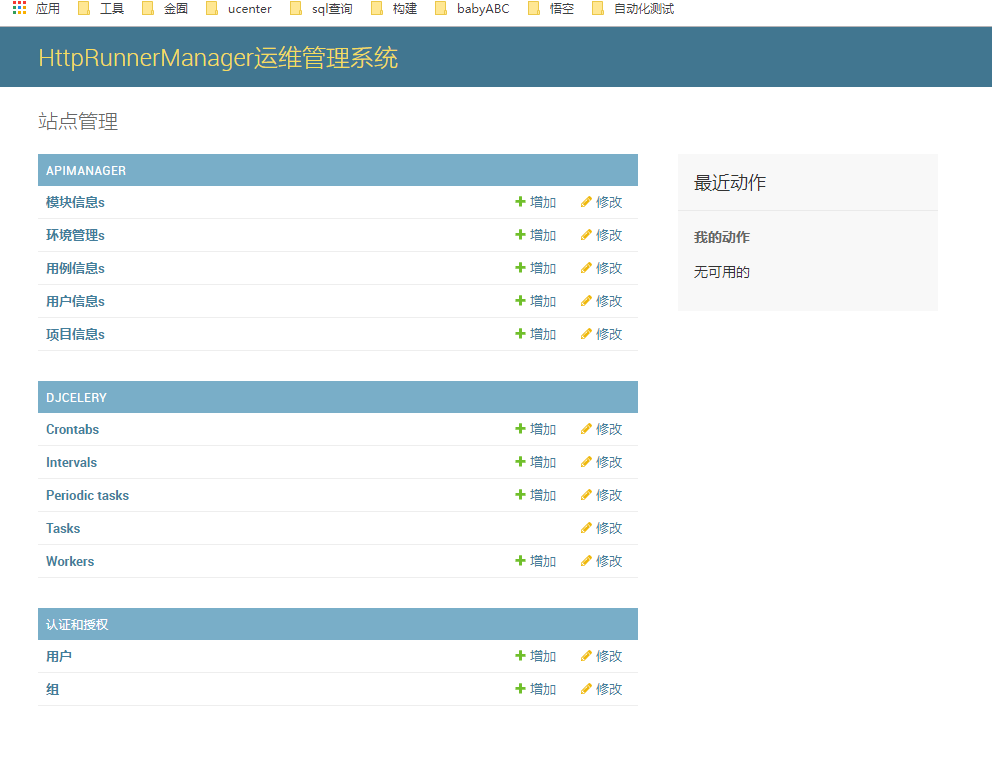Screen dimensions: 992x769
Task: Click 修改 for 环境管理s
Action: click(602, 235)
